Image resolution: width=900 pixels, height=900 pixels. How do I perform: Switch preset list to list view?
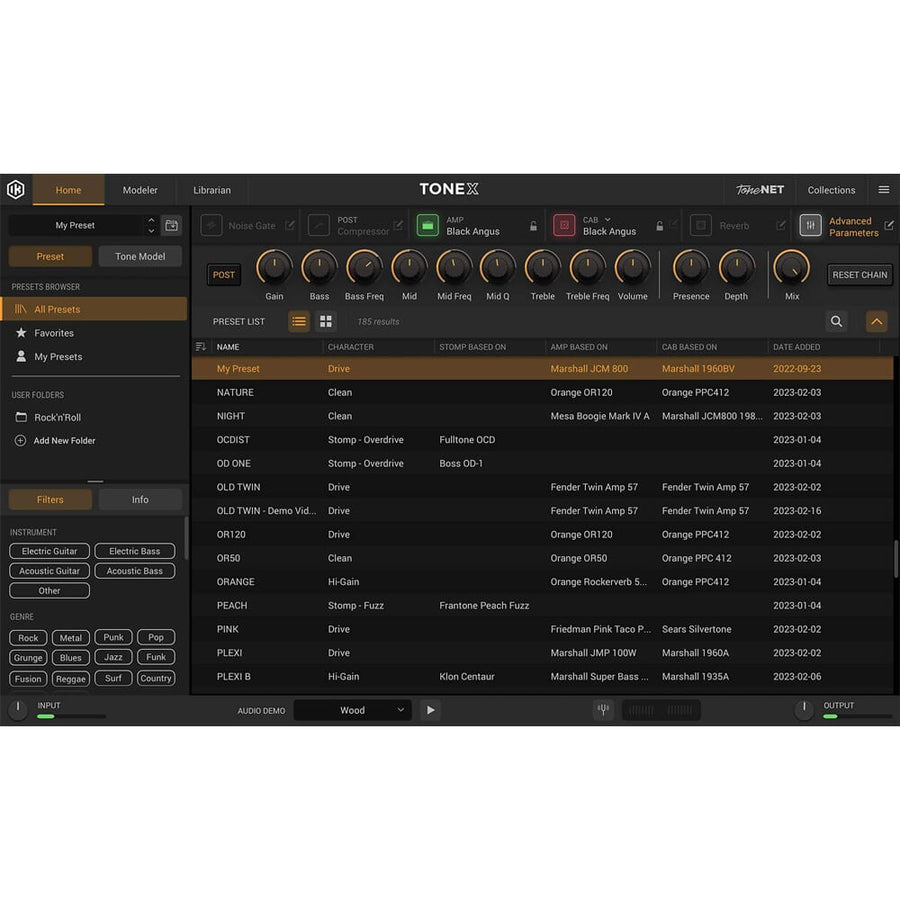(298, 321)
